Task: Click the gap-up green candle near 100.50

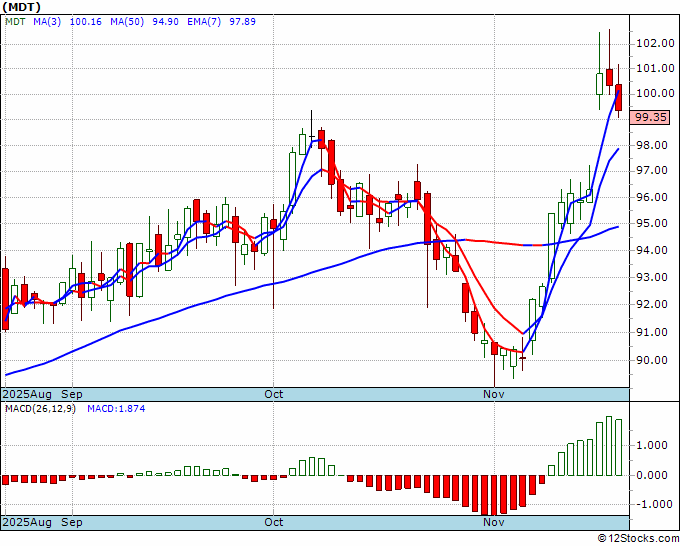Action: (599, 84)
